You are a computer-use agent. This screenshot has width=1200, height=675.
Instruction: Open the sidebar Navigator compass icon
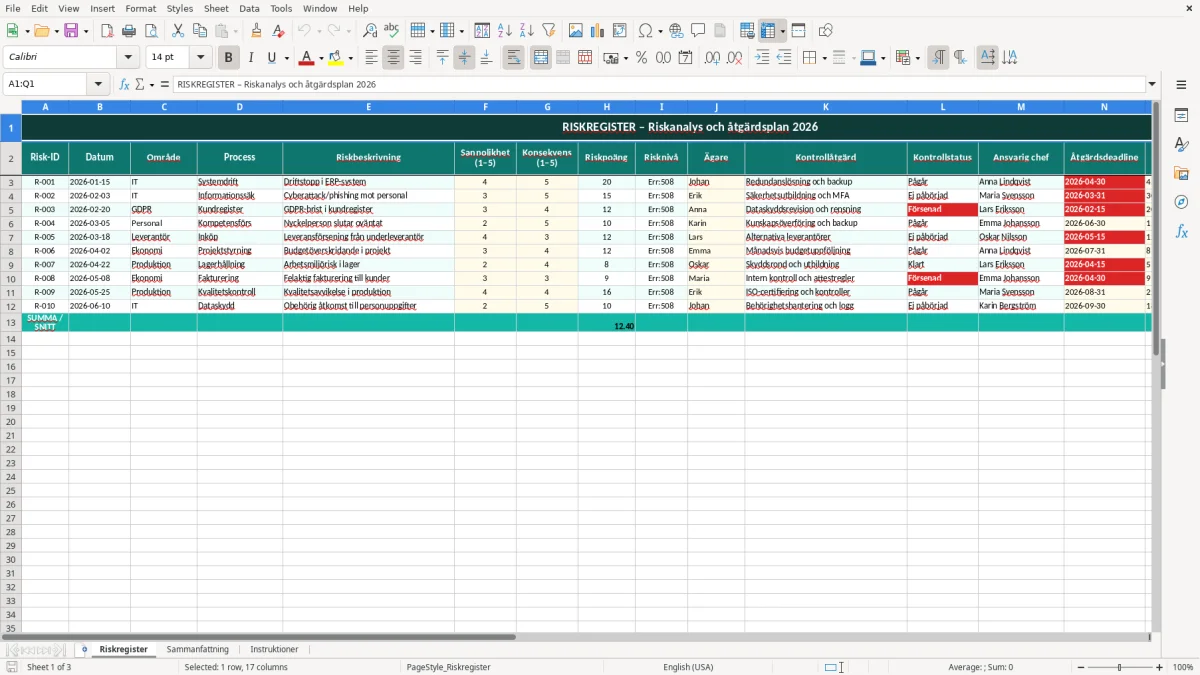point(1181,202)
